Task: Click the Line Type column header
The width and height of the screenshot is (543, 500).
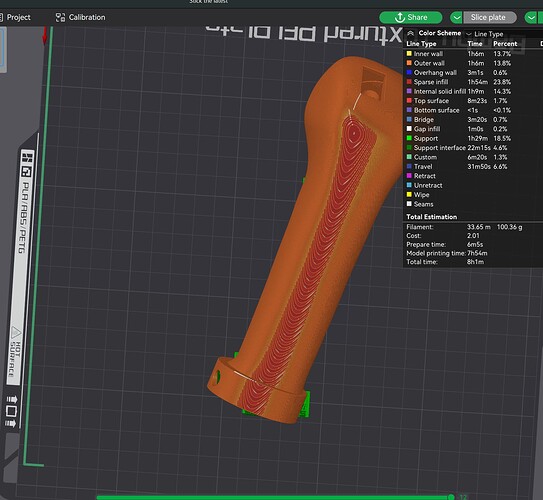Action: [421, 44]
